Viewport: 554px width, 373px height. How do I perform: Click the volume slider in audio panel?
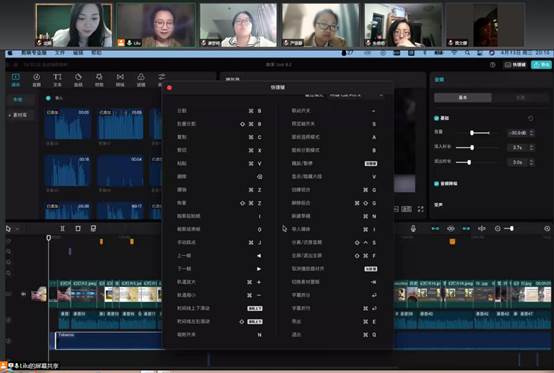point(473,133)
